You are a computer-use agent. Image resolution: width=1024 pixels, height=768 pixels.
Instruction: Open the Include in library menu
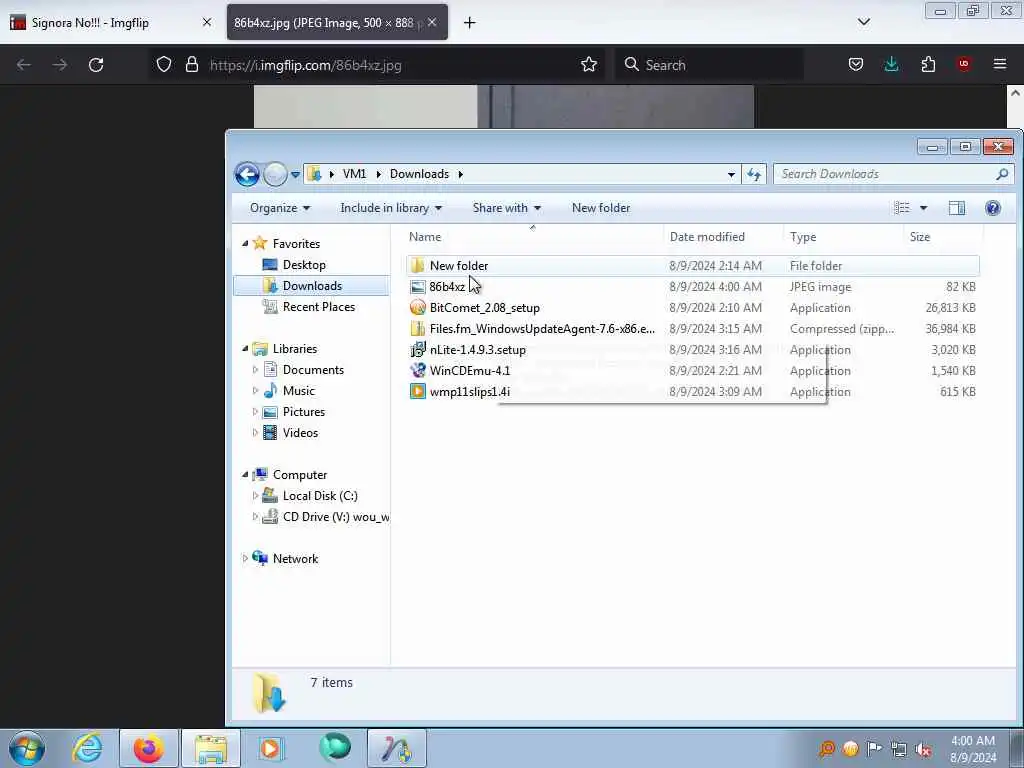[x=391, y=208]
